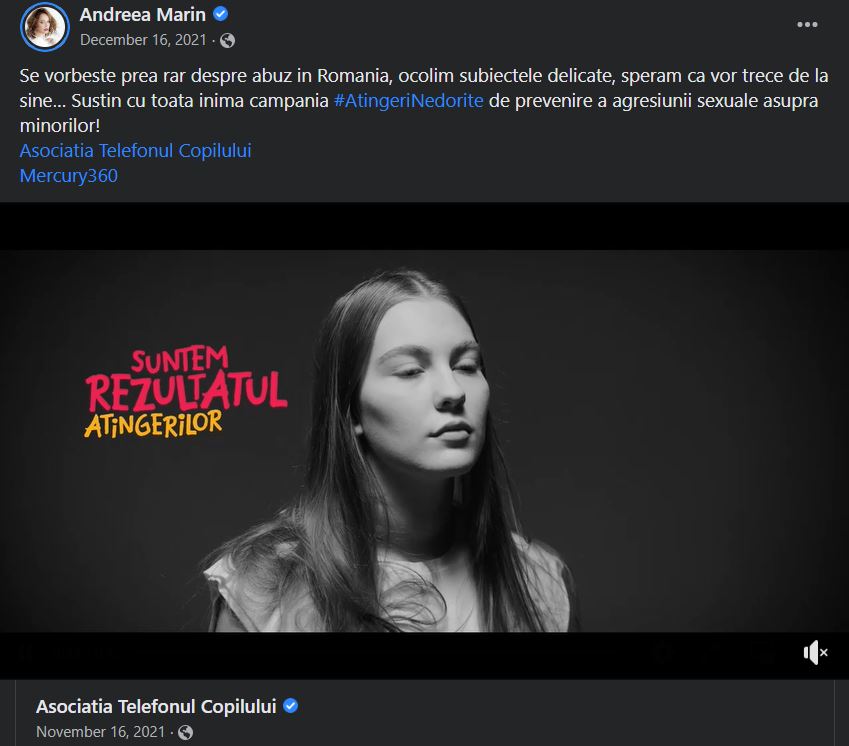
Task: Click the word 'minorilor!' in the caption
Action: 60,126
